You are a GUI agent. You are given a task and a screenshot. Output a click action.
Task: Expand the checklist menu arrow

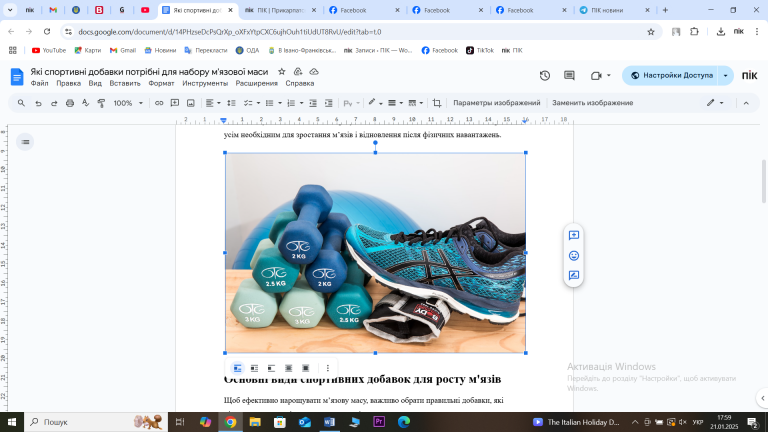click(258, 103)
